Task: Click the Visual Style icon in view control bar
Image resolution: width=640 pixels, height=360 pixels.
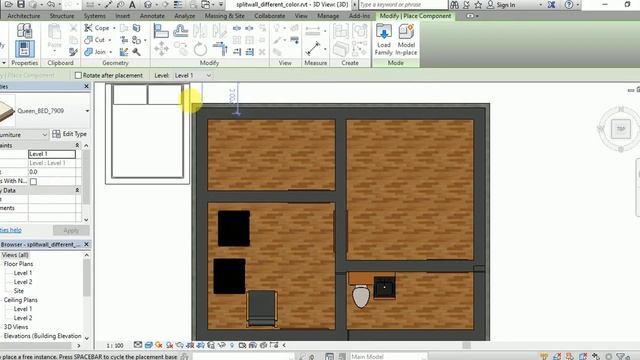Action: point(149,345)
